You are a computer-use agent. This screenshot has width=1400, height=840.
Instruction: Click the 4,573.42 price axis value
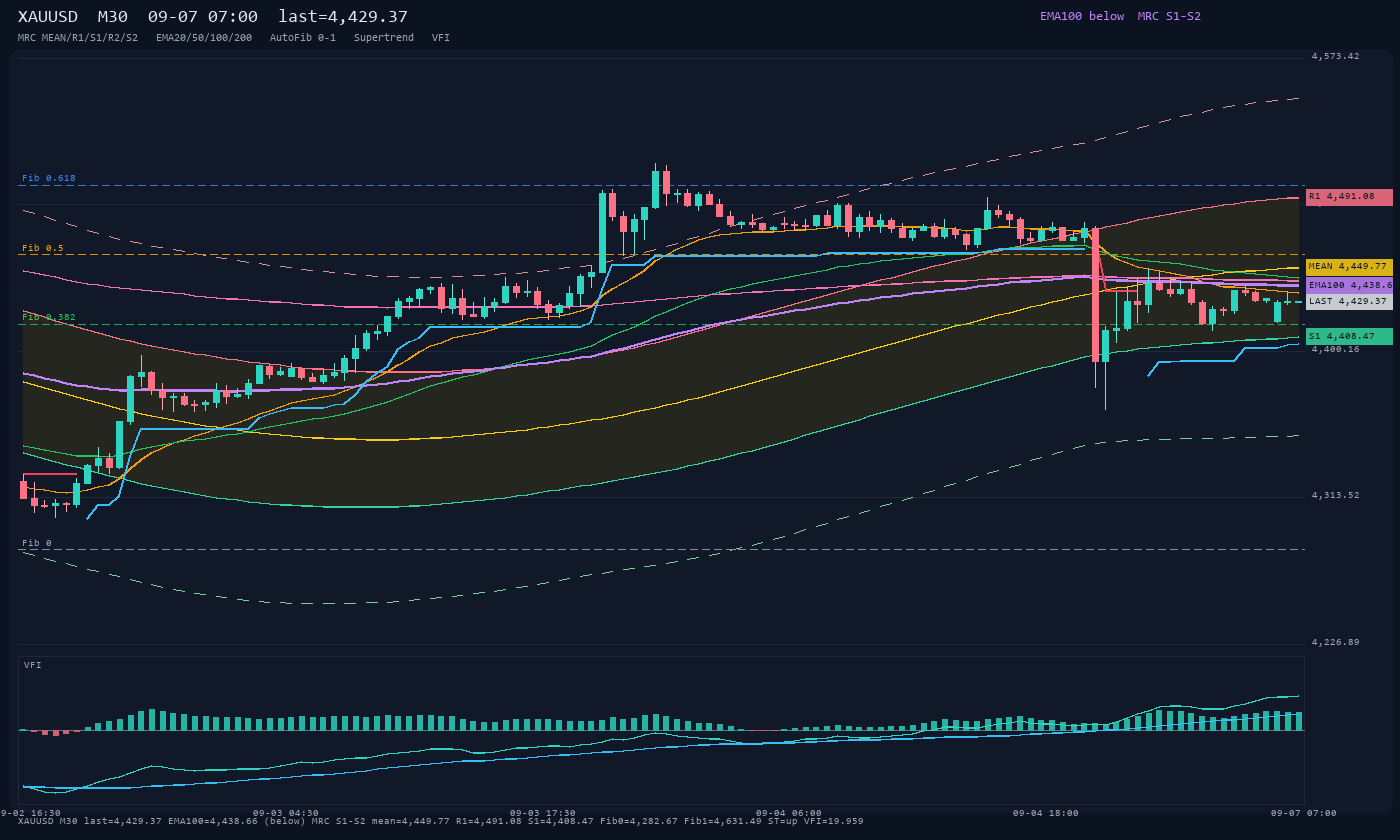point(1335,56)
